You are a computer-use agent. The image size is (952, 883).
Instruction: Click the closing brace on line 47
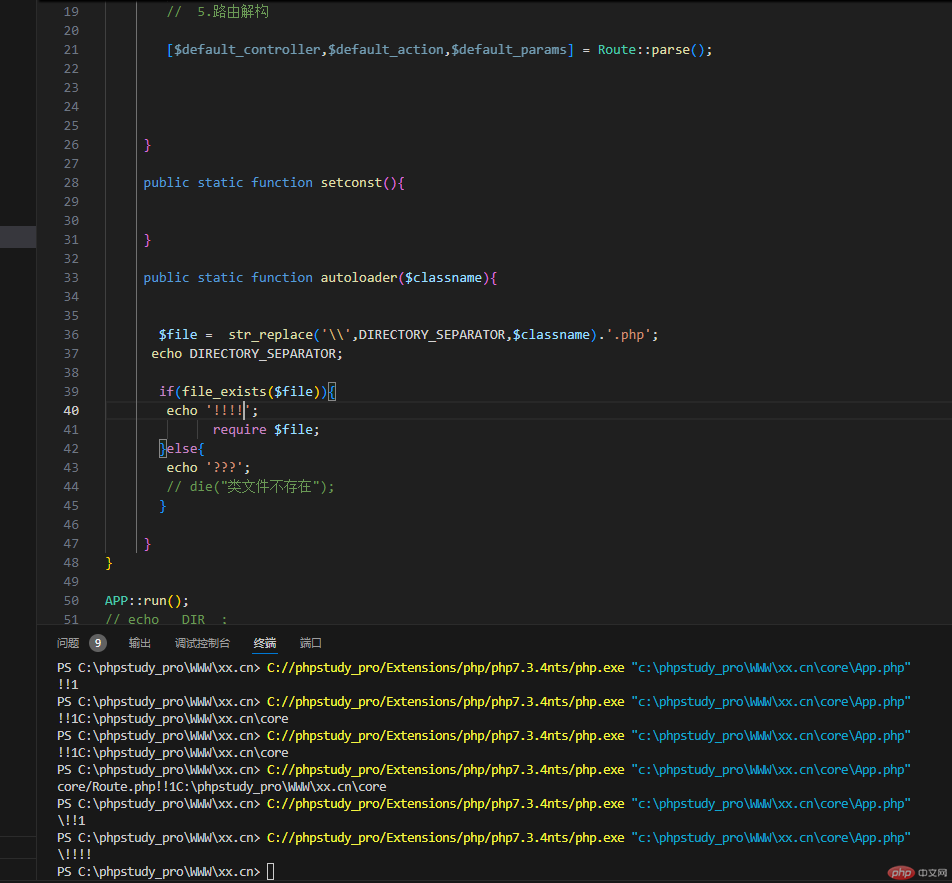pos(147,544)
